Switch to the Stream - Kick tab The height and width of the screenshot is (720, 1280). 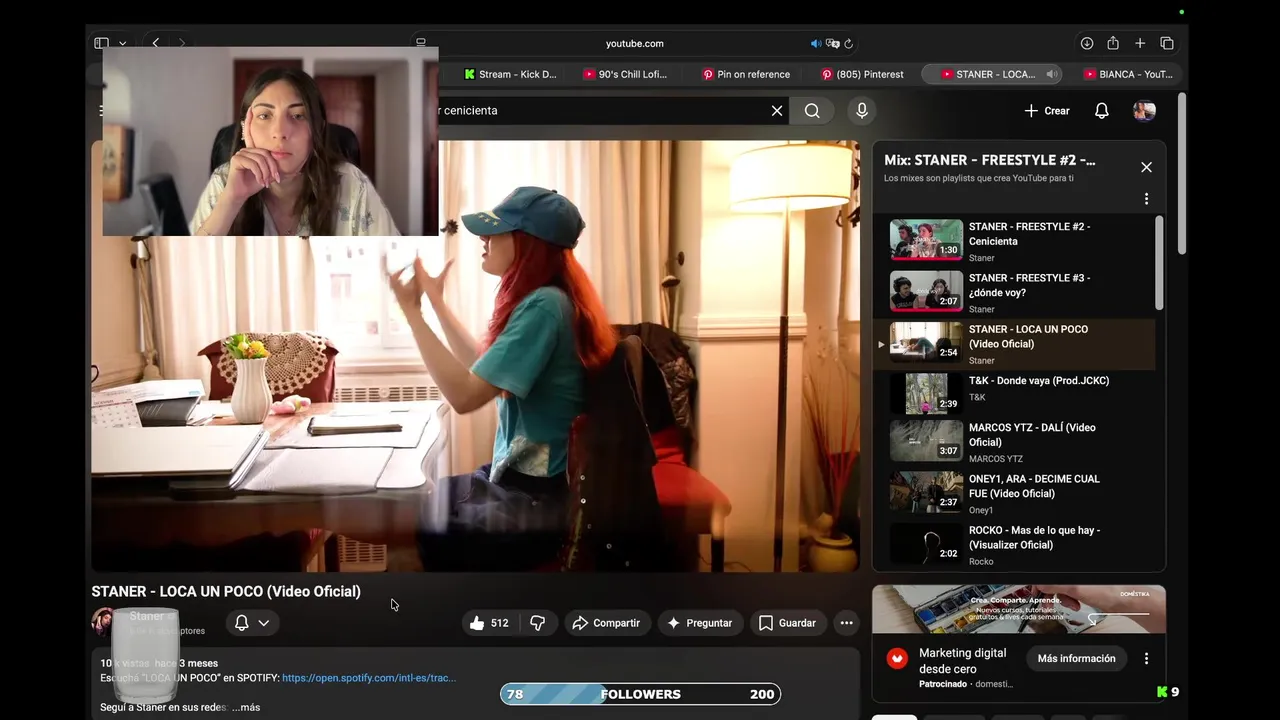(x=510, y=74)
